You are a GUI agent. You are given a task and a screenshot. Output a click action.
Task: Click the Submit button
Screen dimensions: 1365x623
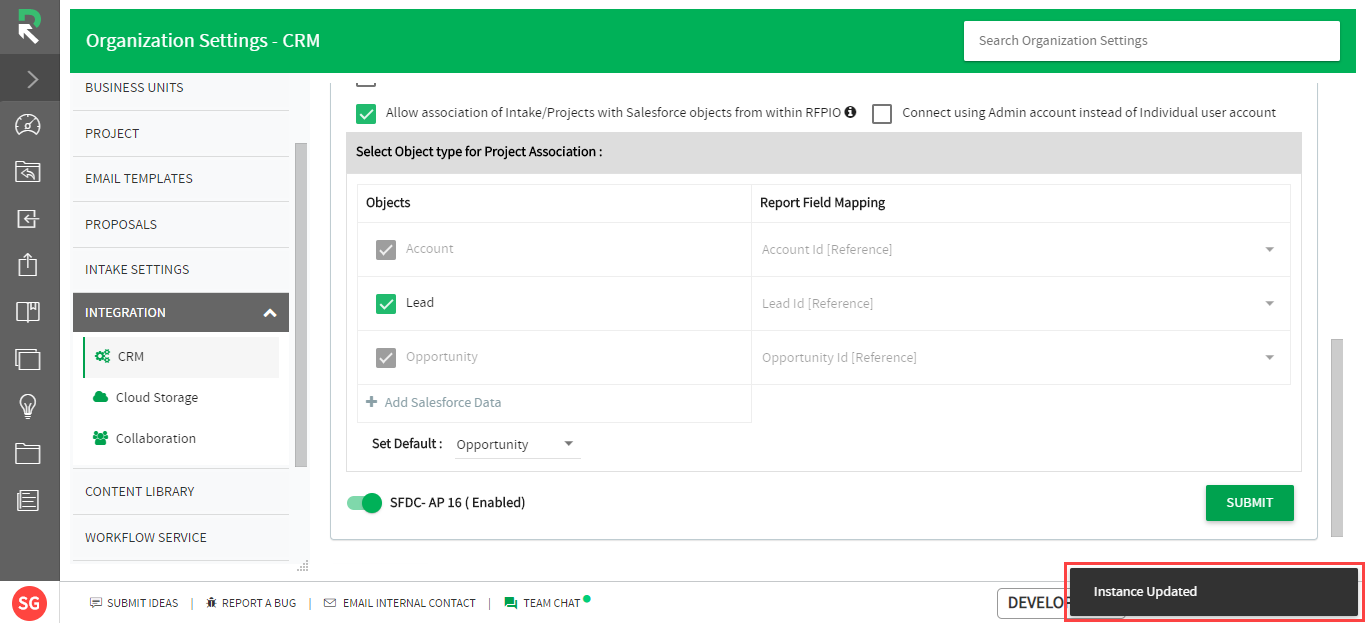pos(1250,503)
